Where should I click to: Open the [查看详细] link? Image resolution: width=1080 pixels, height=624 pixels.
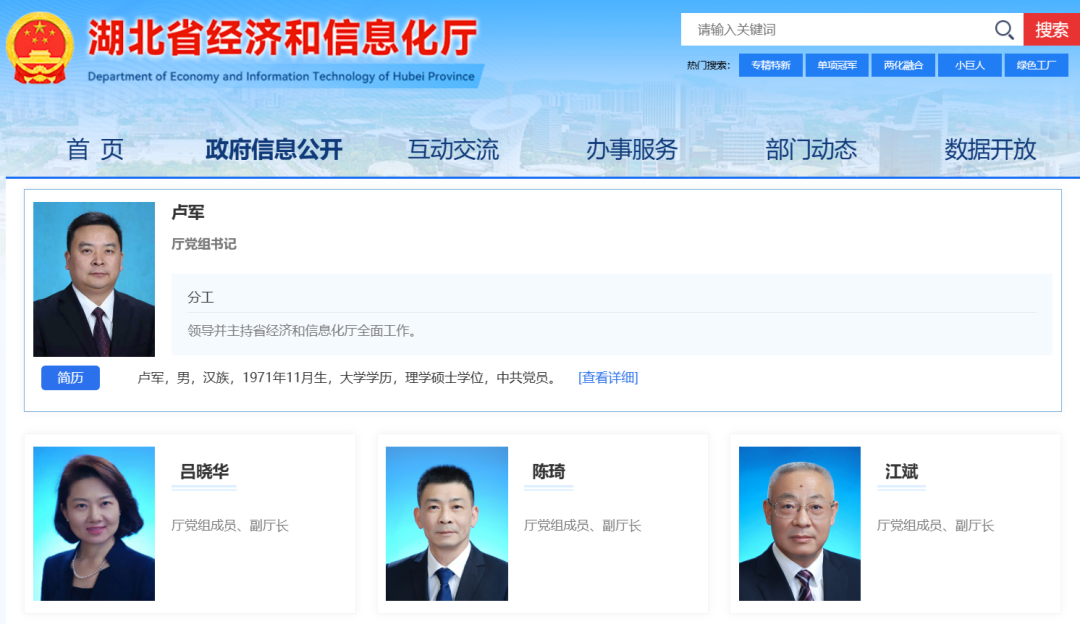608,378
